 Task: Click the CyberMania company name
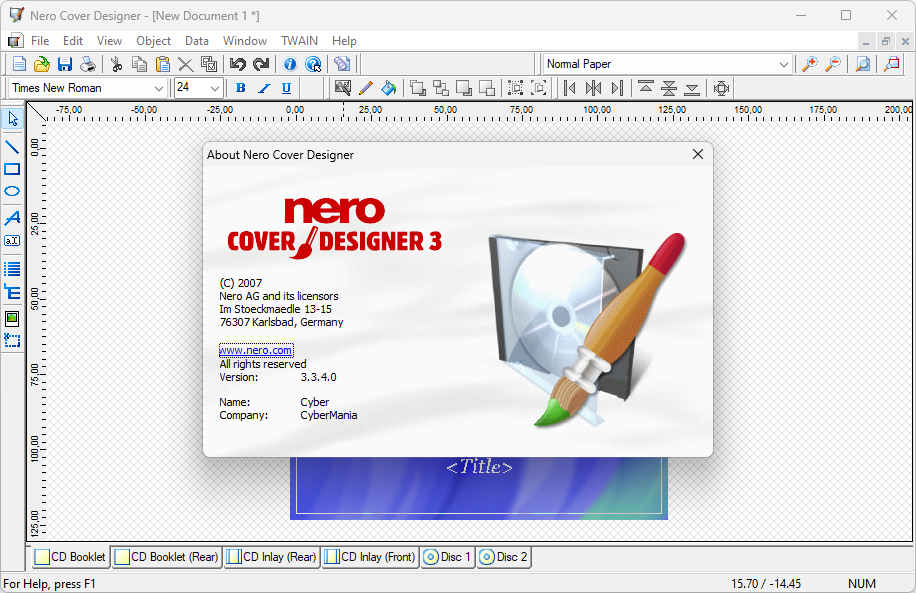coord(329,415)
